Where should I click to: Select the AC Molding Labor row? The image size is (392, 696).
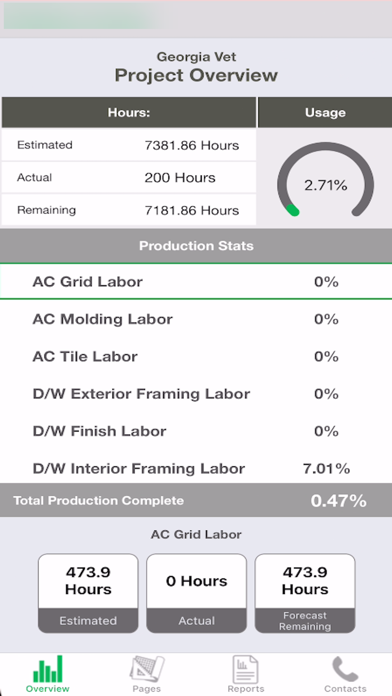click(x=196, y=319)
